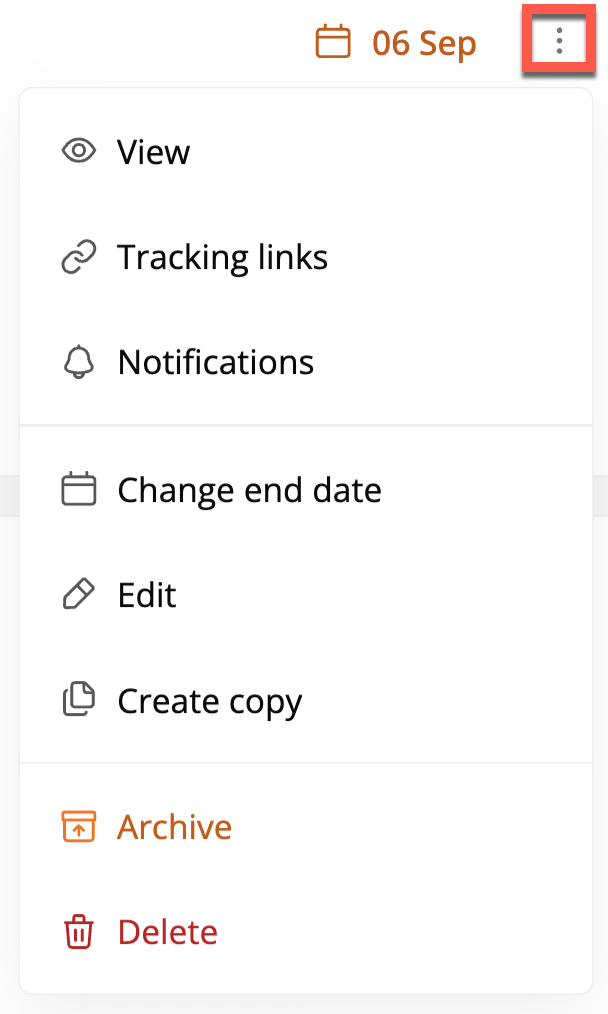Select View from the menu
The image size is (608, 1014).
[x=153, y=152]
